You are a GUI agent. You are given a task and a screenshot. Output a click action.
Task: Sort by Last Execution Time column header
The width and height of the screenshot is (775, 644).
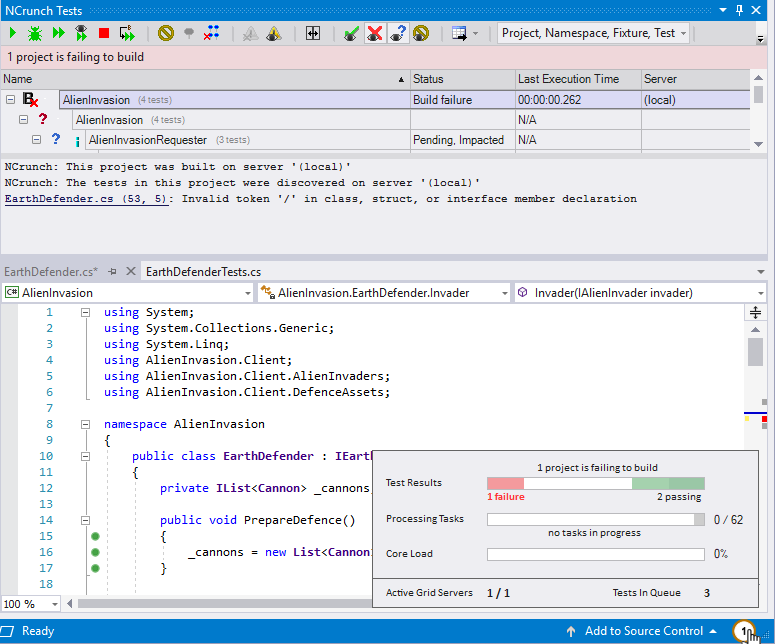coord(578,79)
